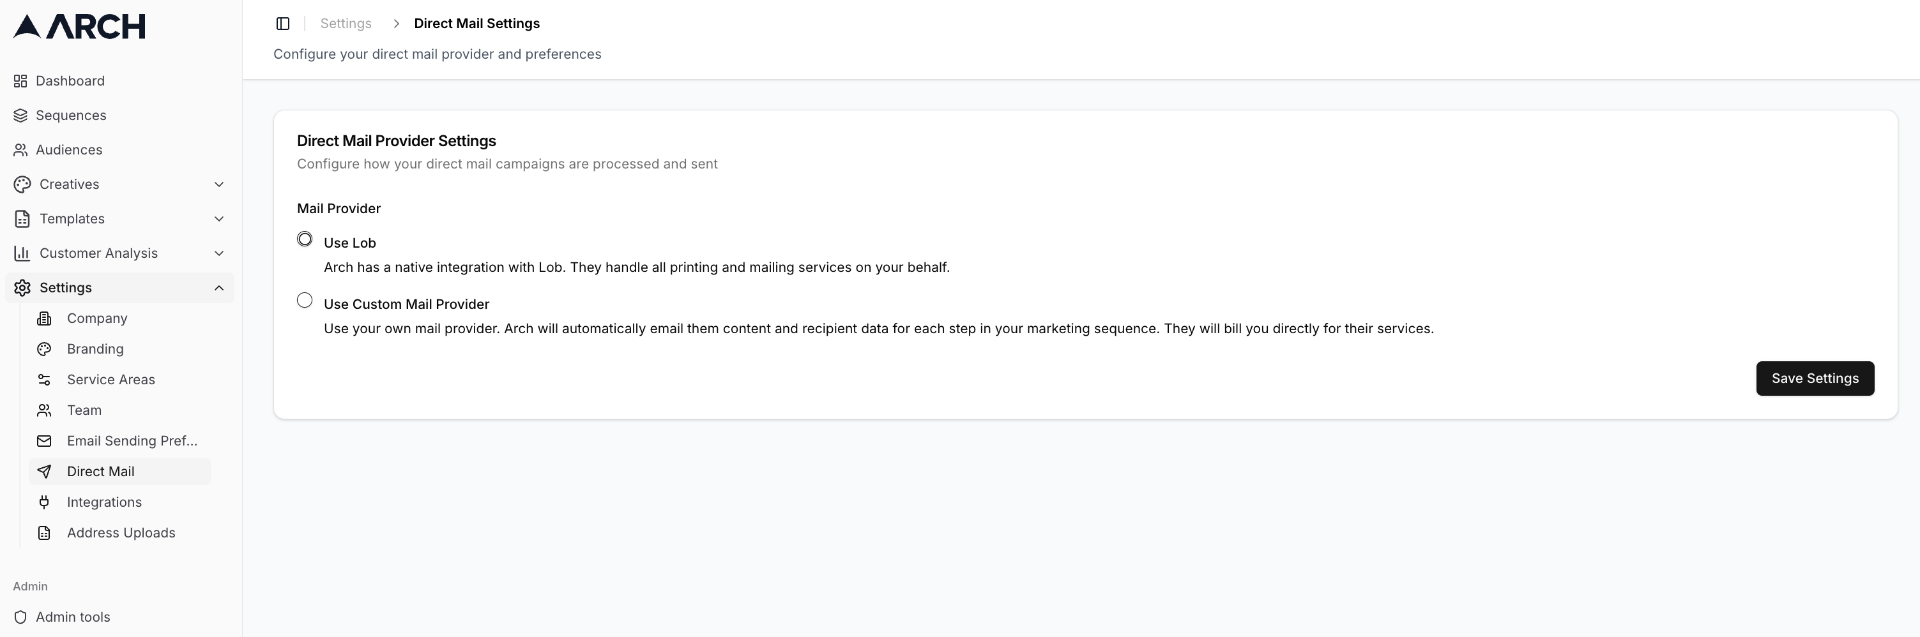Open Settings from the breadcrumb
The width and height of the screenshot is (1920, 637).
345,22
